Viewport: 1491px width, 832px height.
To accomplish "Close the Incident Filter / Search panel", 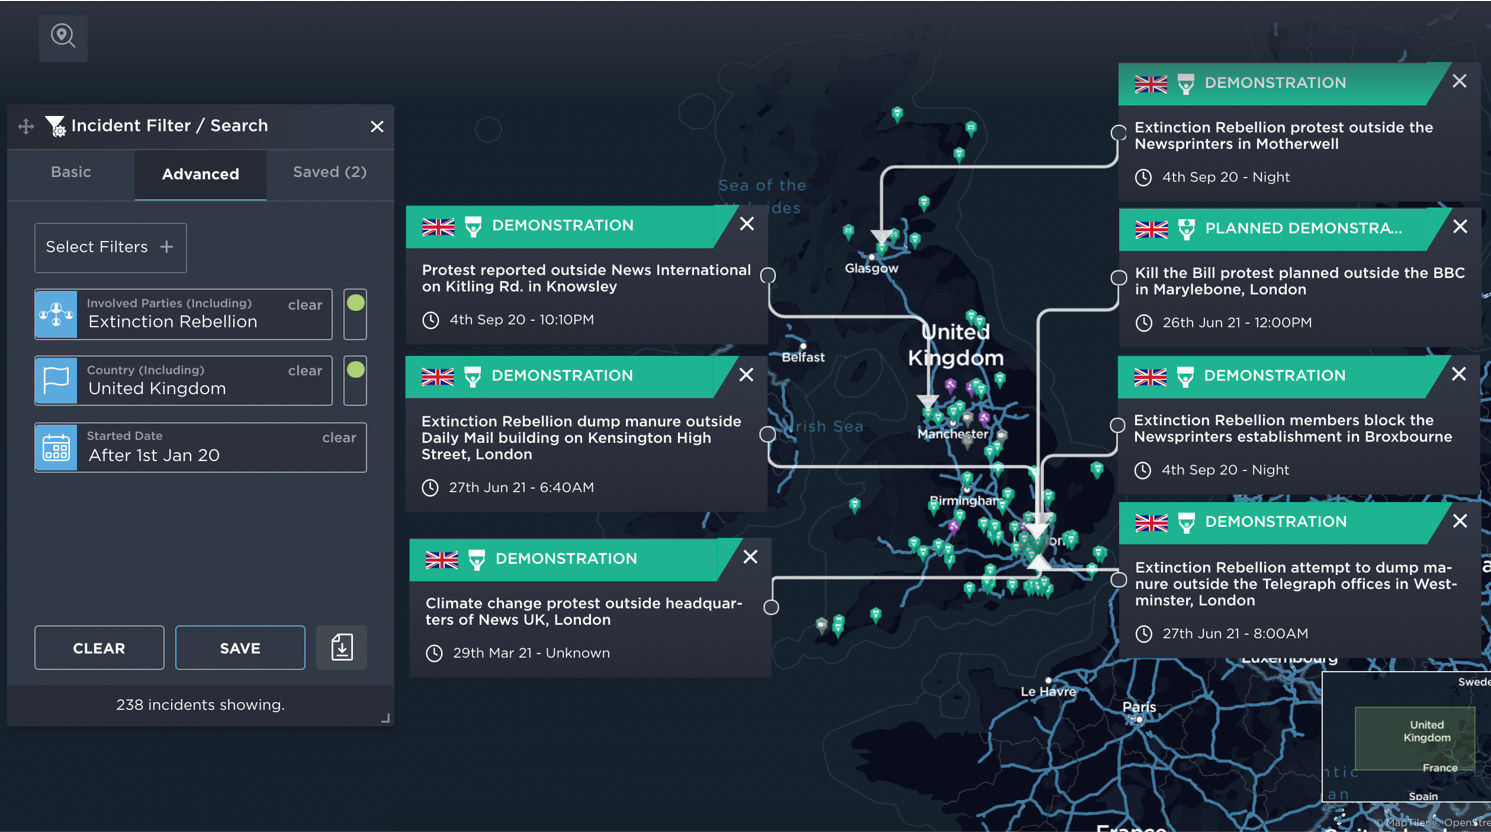I will tap(377, 127).
